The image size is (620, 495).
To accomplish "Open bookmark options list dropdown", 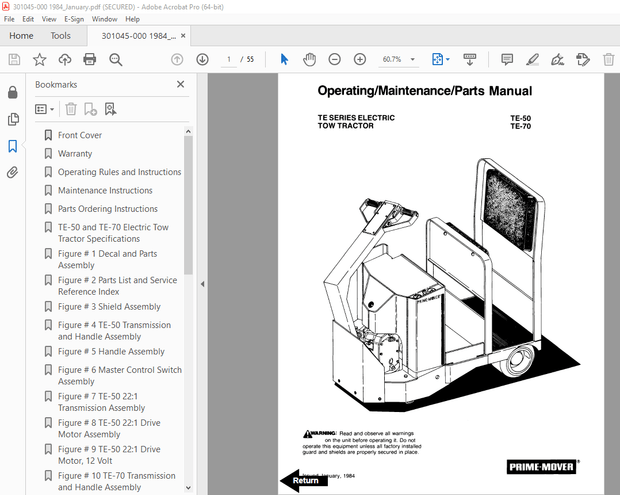I will pos(44,109).
